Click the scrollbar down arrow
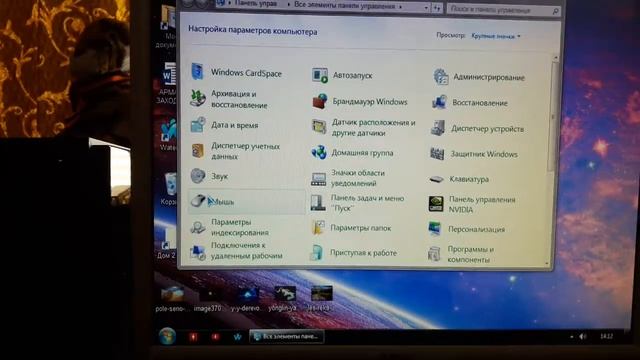Screen dimensions: 640x360 [x=548, y=263]
